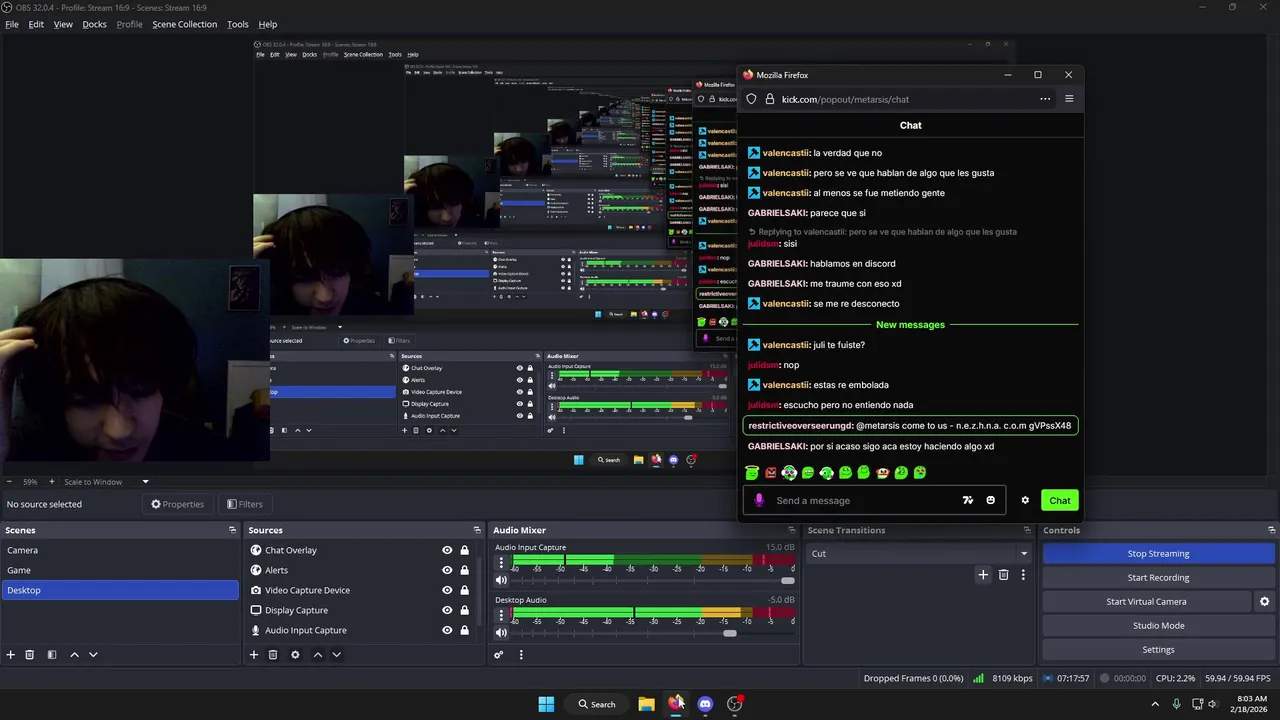Undock the Sources panel
1280x720 pixels.
(477, 530)
